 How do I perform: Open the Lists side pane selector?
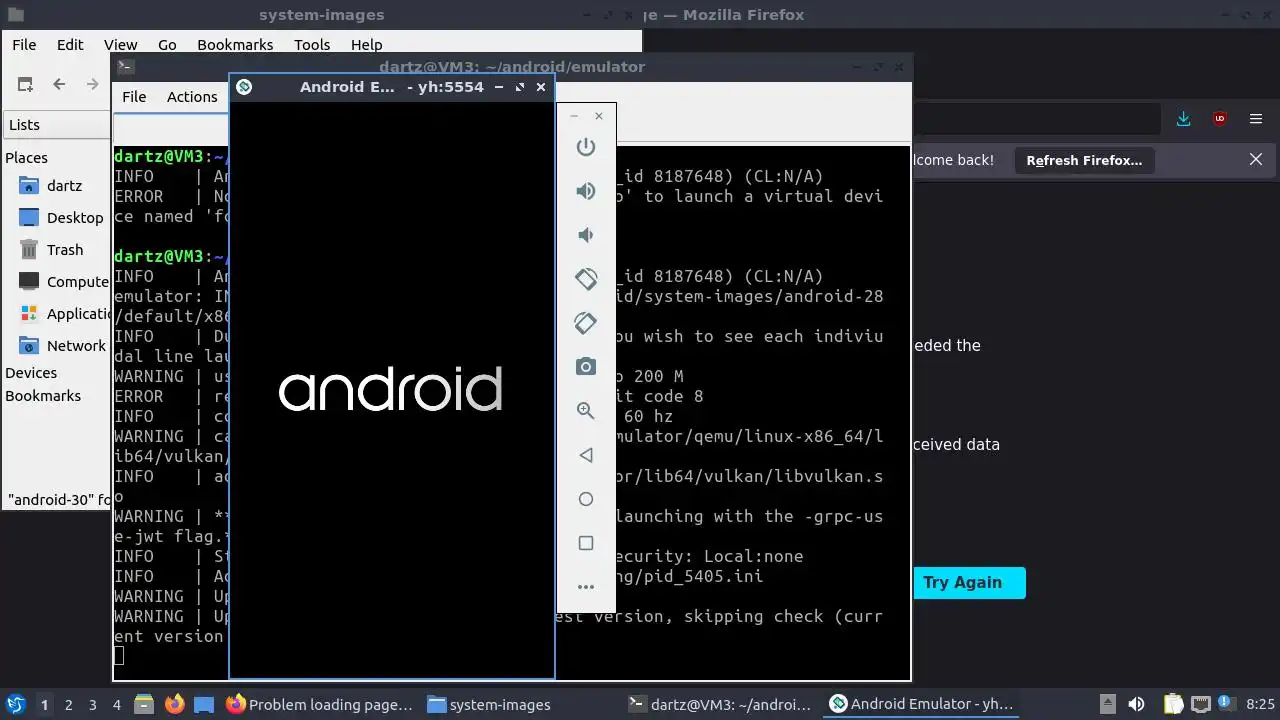(x=57, y=125)
